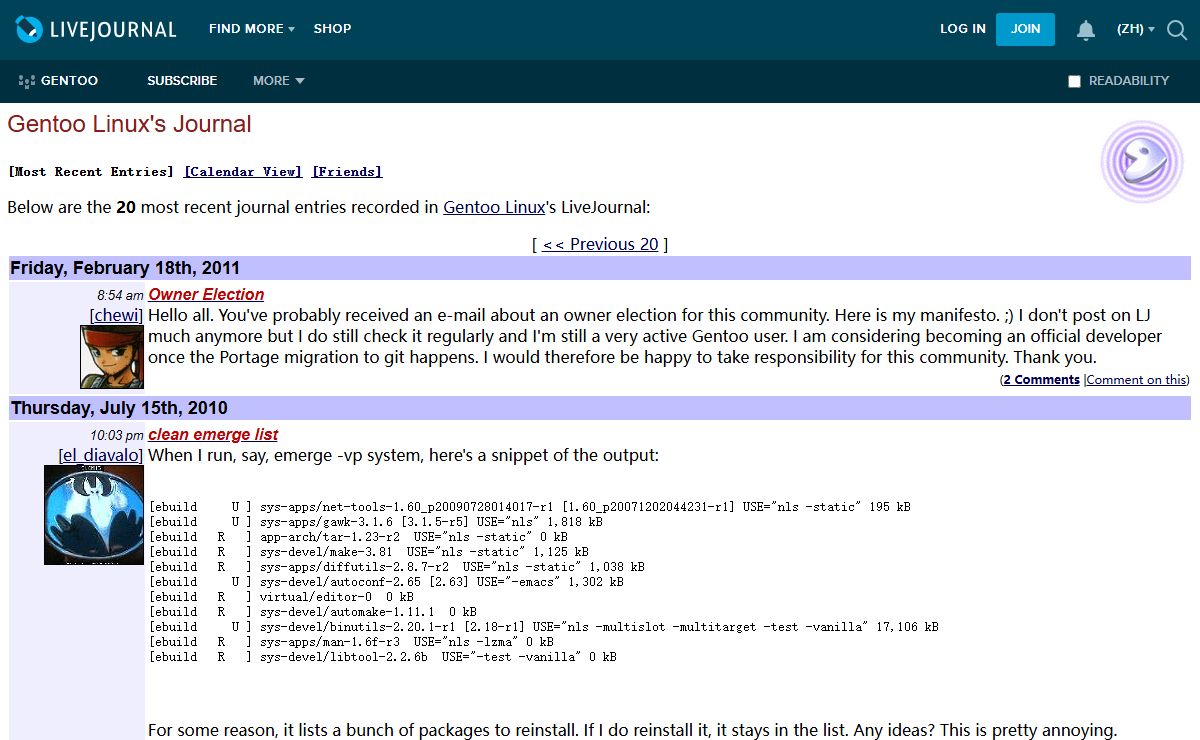Open the notifications bell icon
The width and height of the screenshot is (1200, 740).
[1086, 30]
